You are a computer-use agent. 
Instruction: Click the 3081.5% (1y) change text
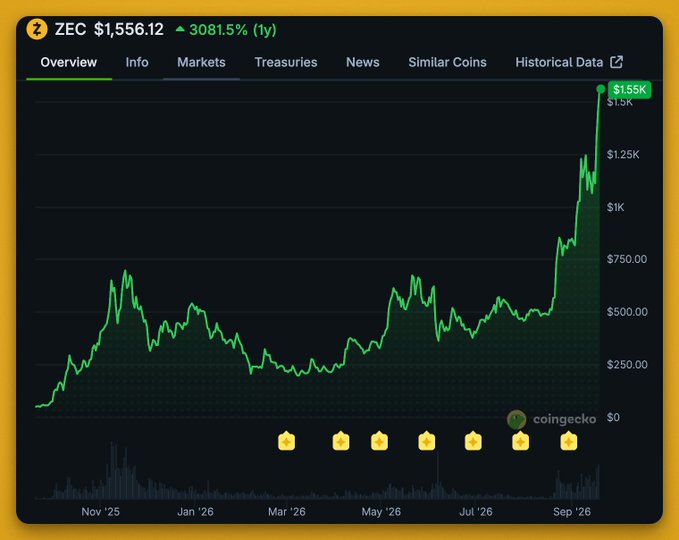233,30
